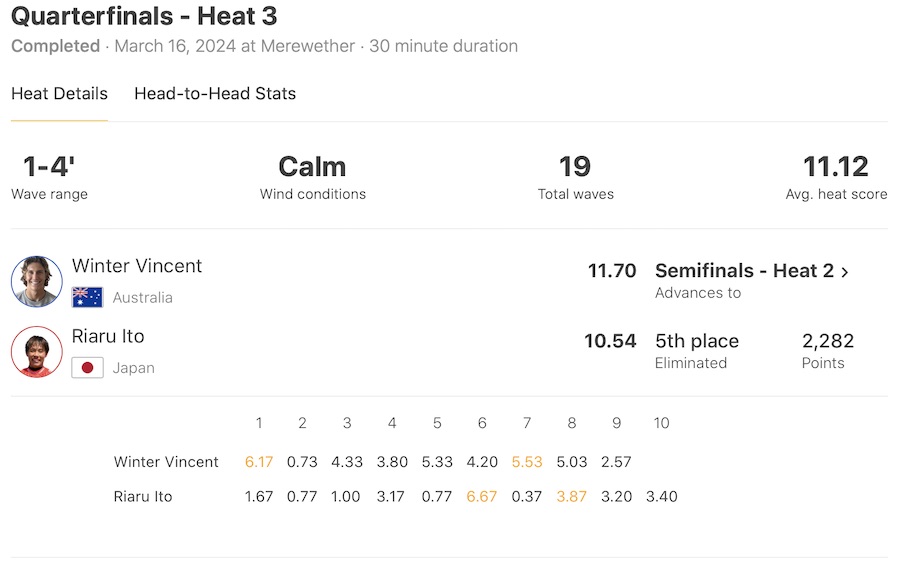900x573 pixels.
Task: Click Riaru Ito's 10.54 heat total
Action: [x=610, y=341]
